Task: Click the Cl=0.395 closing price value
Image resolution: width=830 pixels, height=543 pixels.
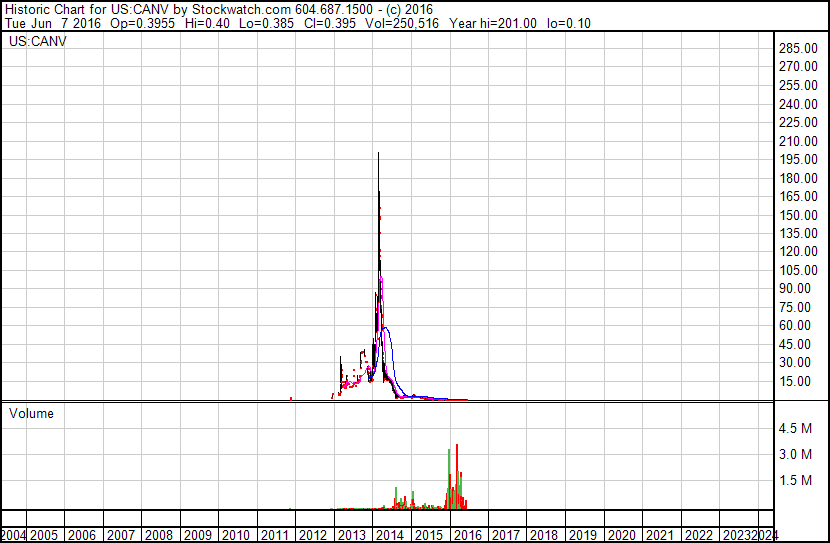Action: point(330,23)
